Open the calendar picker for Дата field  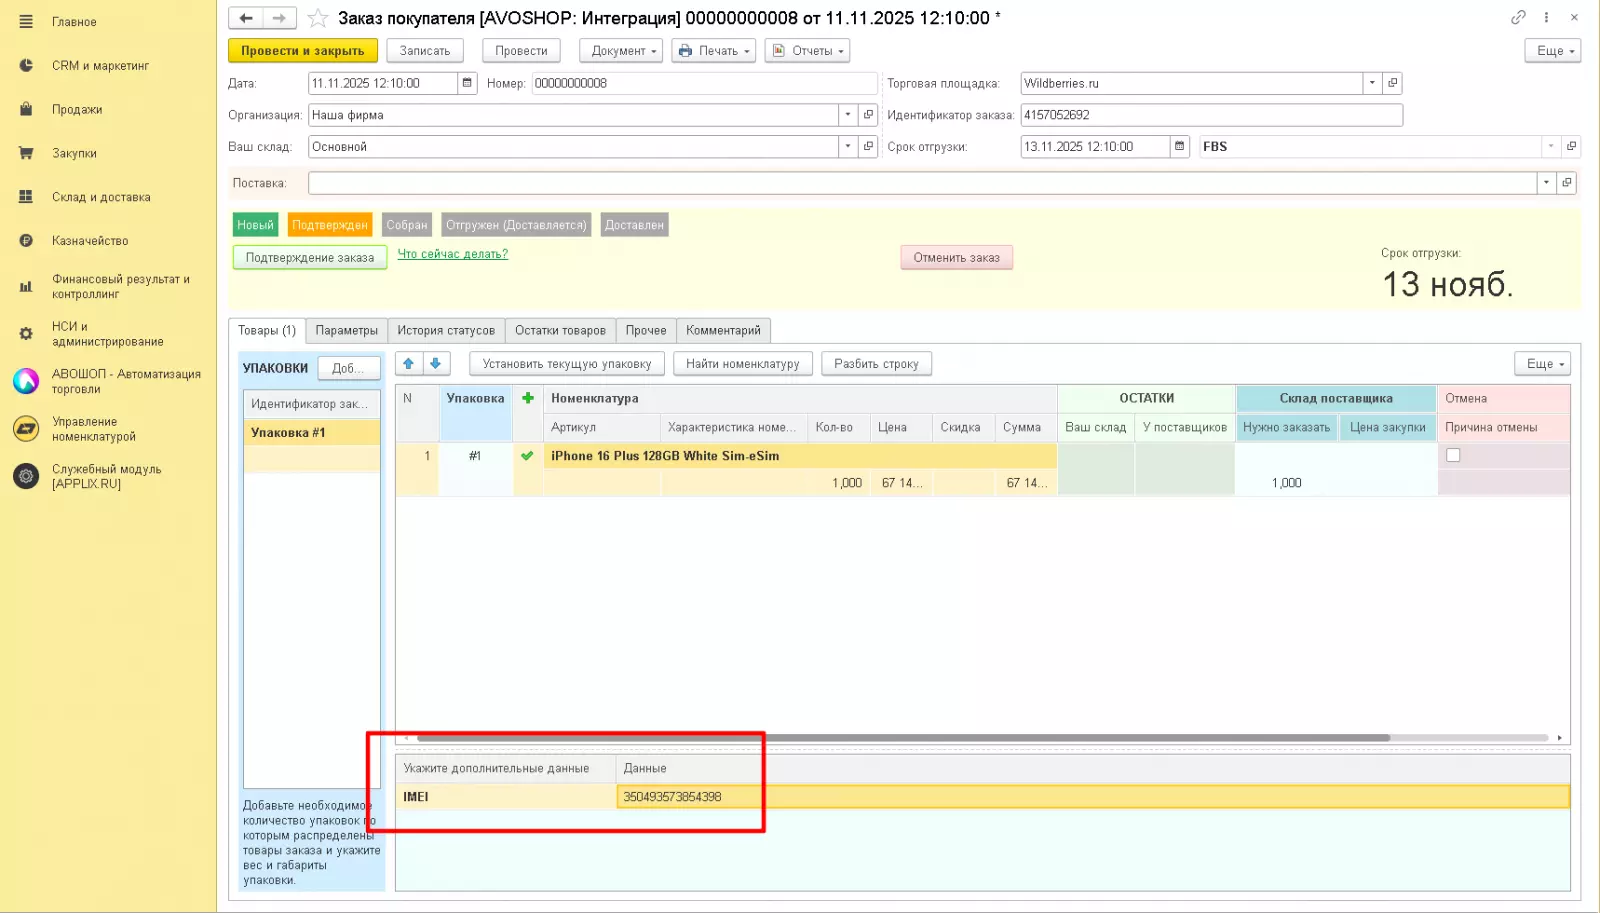tap(467, 83)
